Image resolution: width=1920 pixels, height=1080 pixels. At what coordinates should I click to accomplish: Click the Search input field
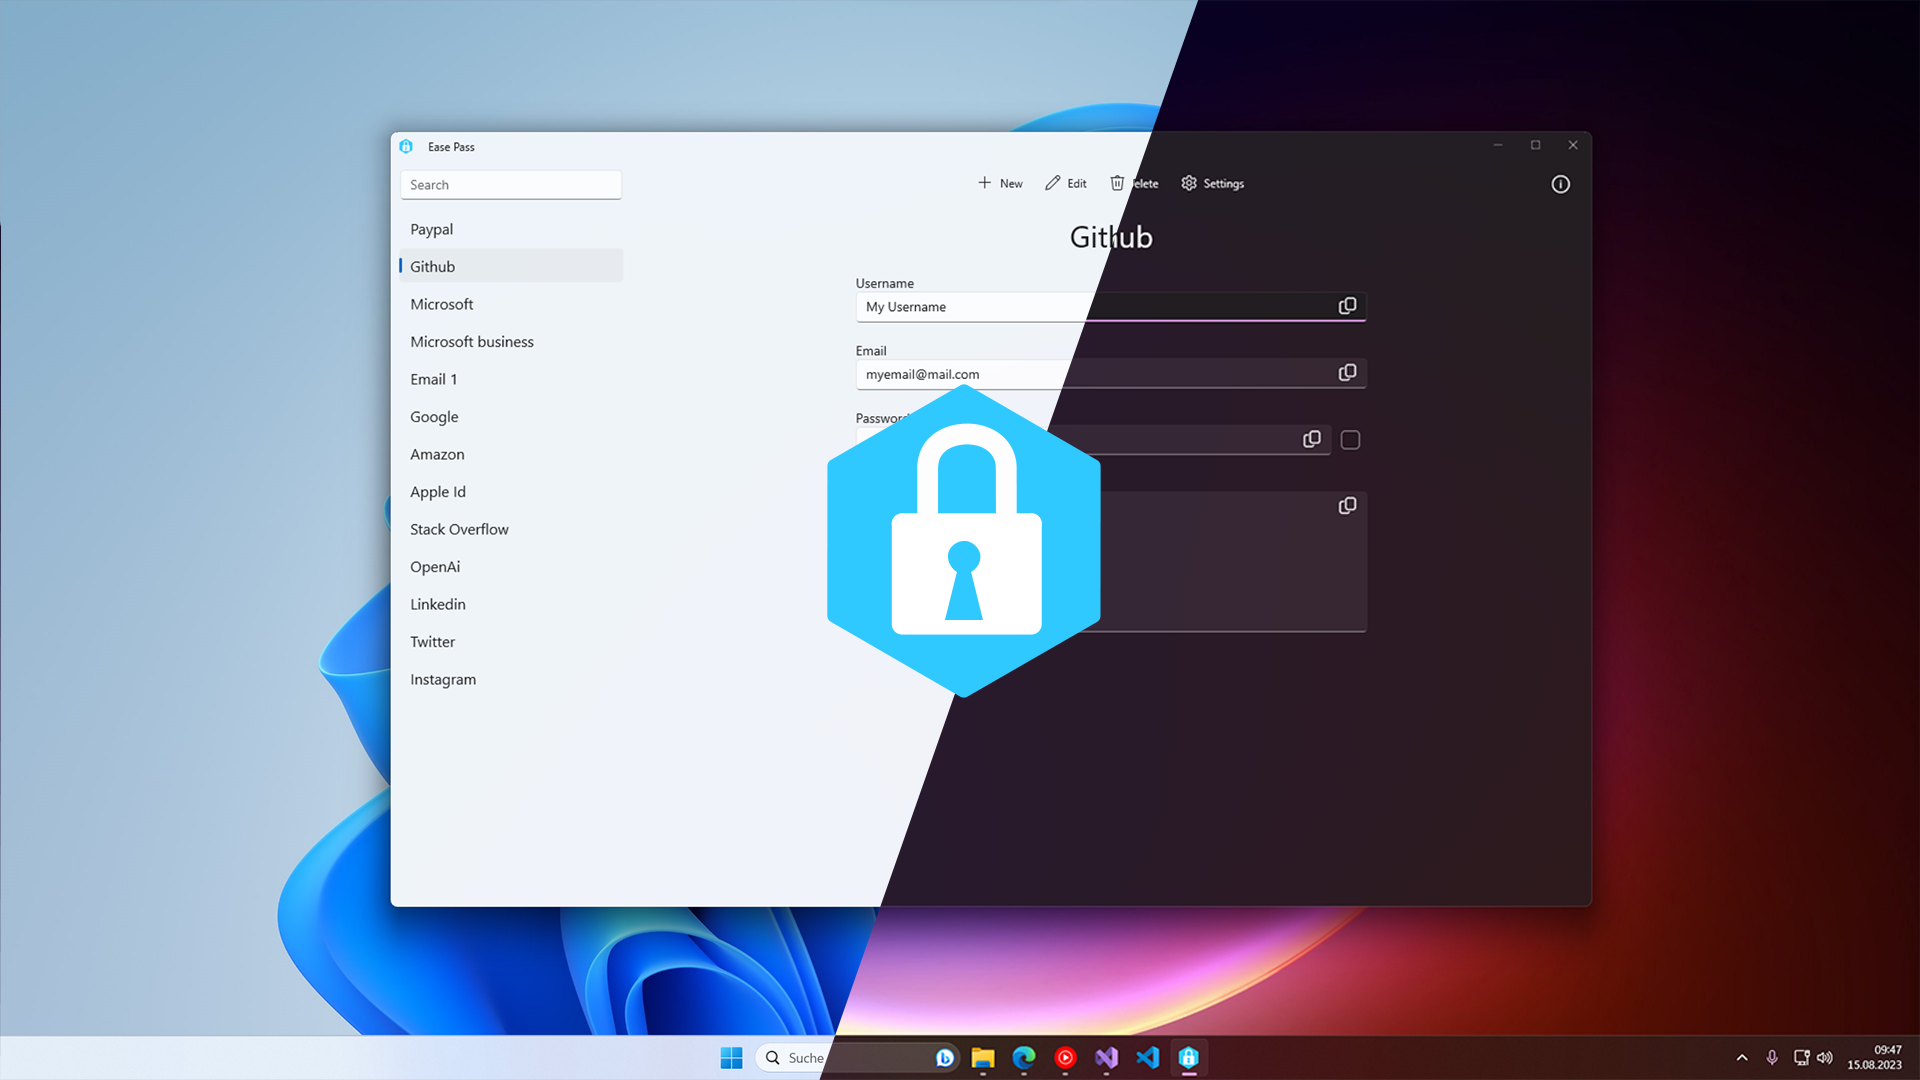click(510, 185)
